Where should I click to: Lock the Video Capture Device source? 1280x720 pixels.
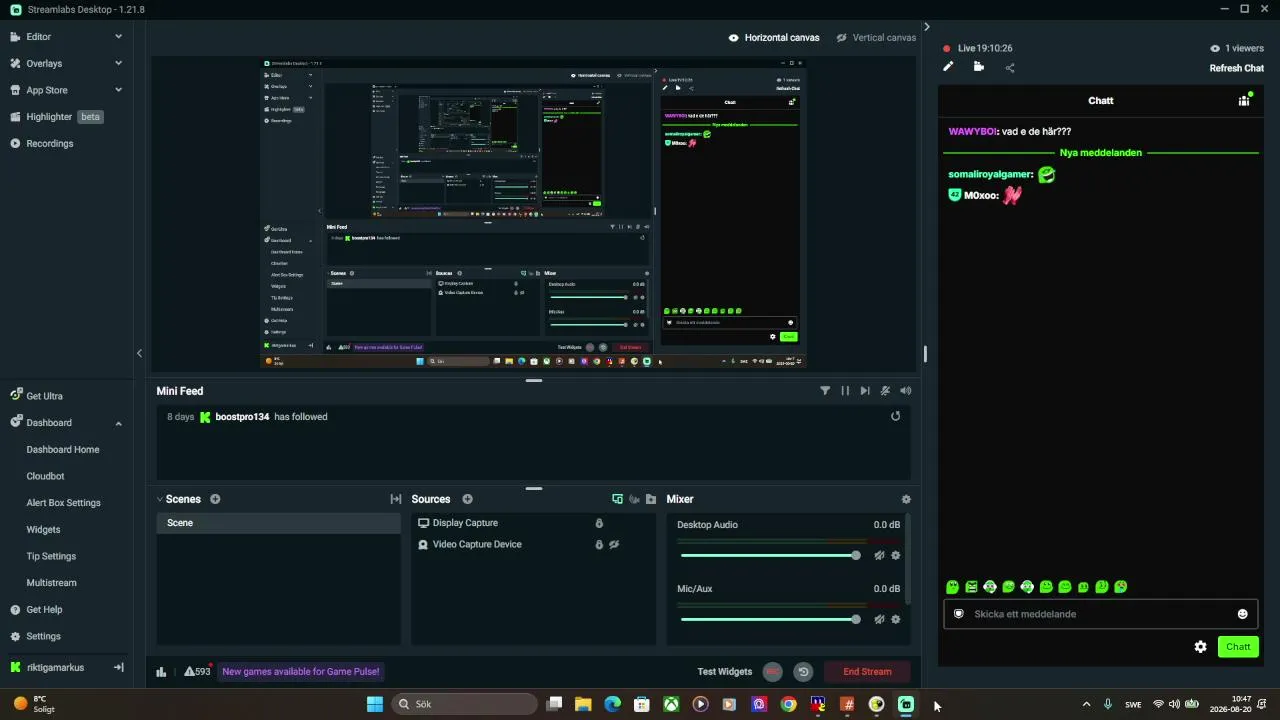[x=599, y=544]
